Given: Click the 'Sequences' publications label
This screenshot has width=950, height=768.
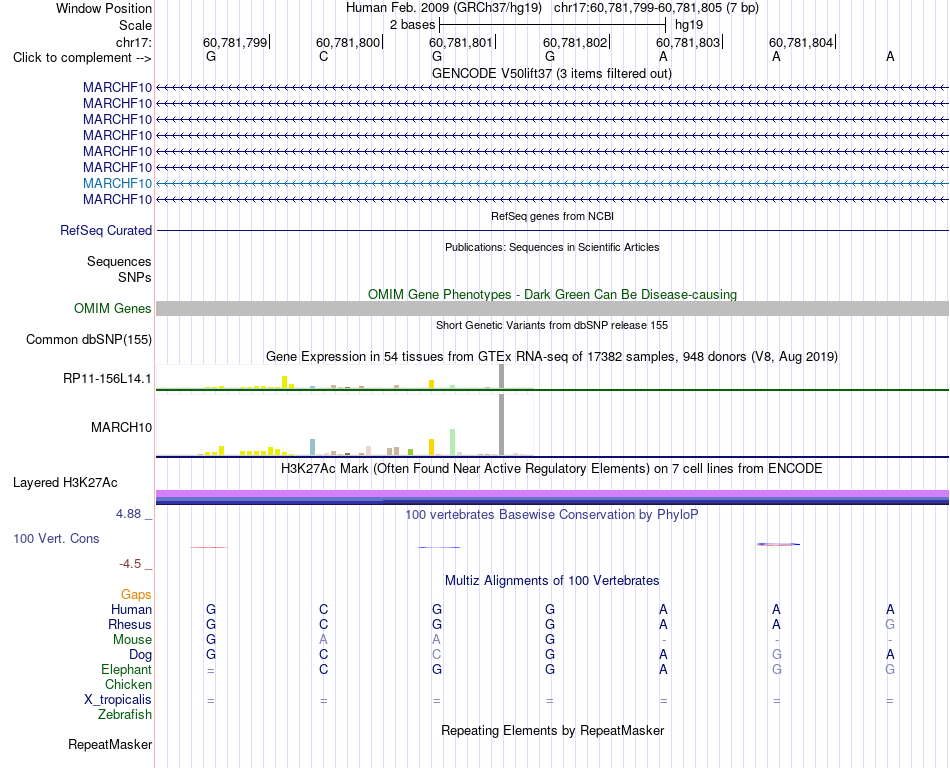Looking at the screenshot, I should pos(119,261).
